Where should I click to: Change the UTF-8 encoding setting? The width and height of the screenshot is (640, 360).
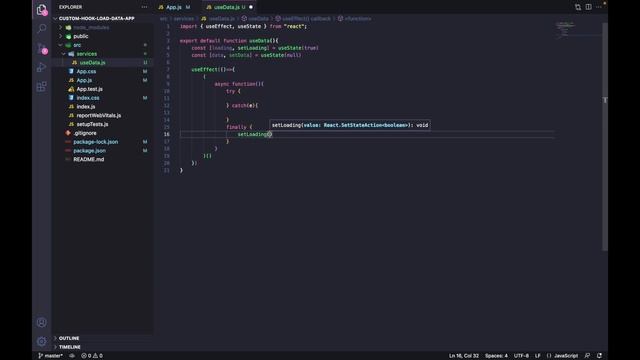pos(521,356)
